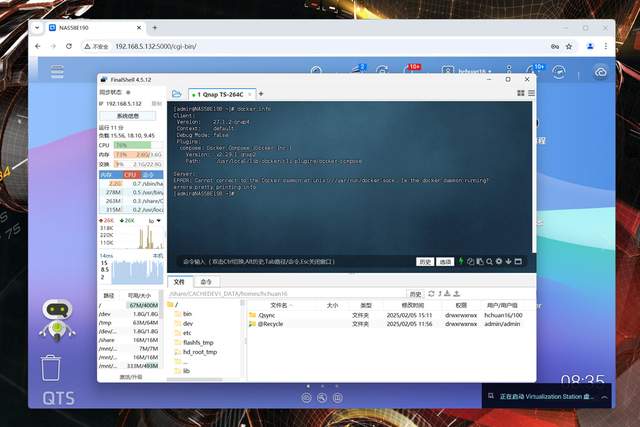Click the 激活/升级 link at sidebar bottom
The width and height of the screenshot is (640, 427).
[x=131, y=377]
